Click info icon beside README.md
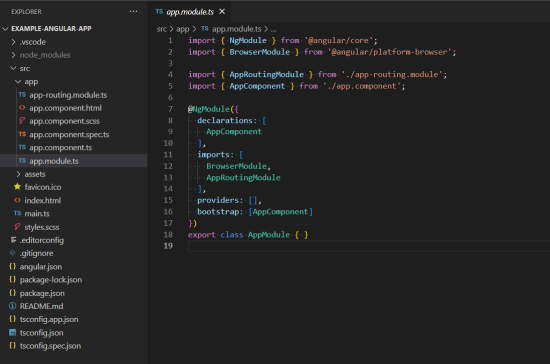The image size is (550, 364). (x=12, y=306)
